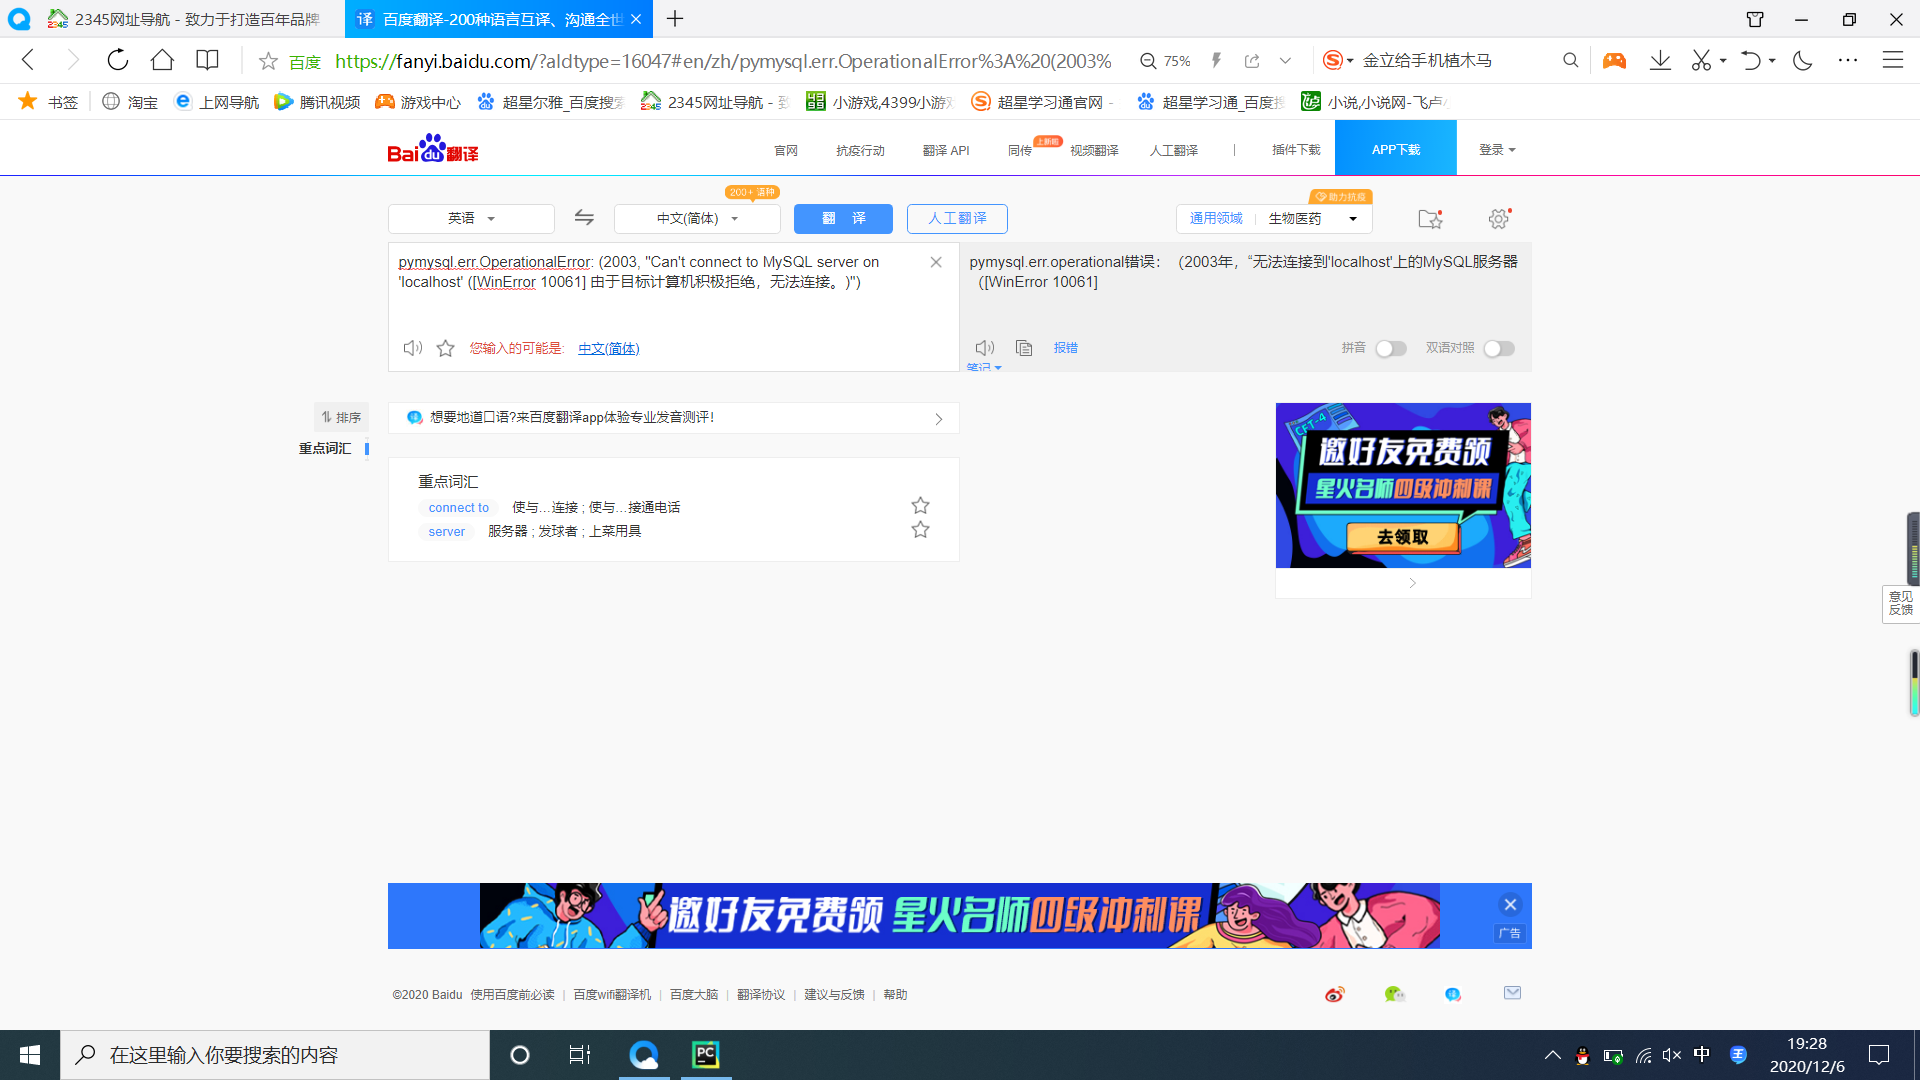Click the swap languages arrows icon

pyautogui.click(x=584, y=218)
